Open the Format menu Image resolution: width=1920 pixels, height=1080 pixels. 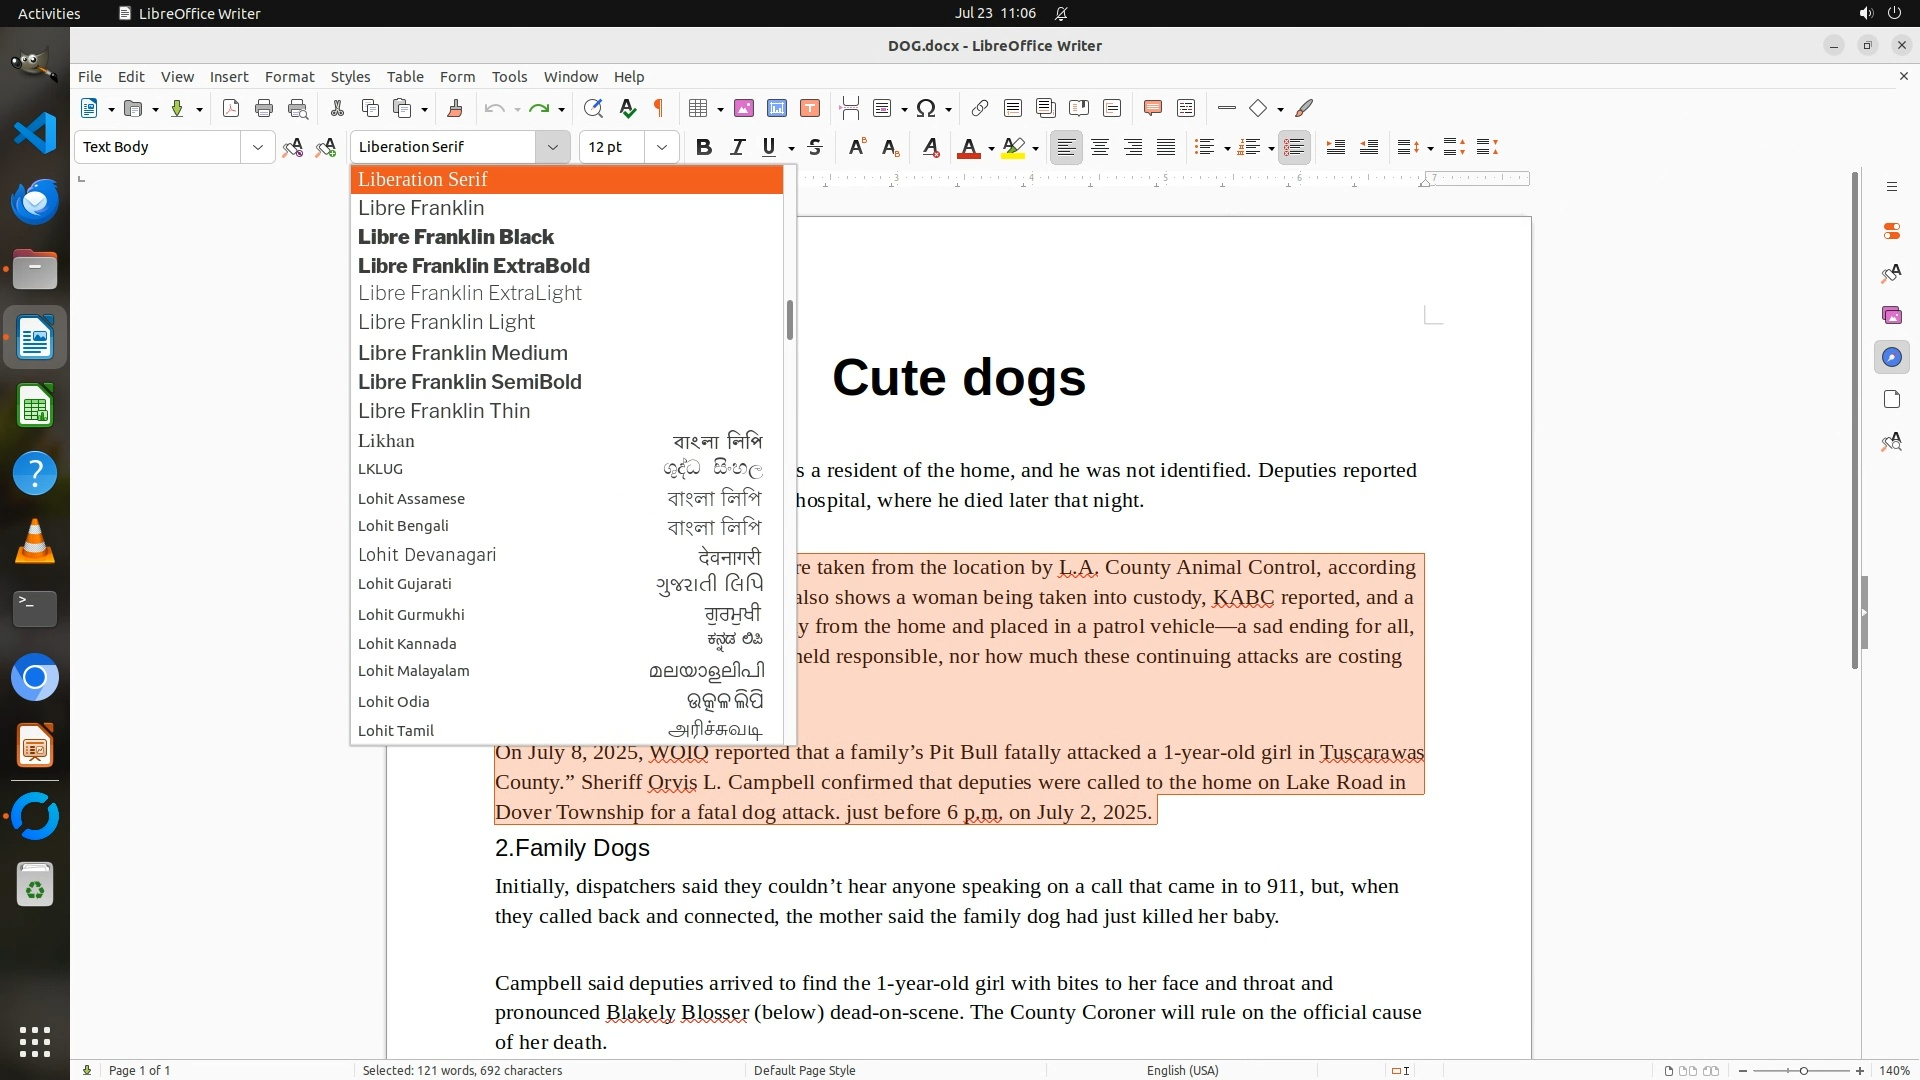(289, 76)
